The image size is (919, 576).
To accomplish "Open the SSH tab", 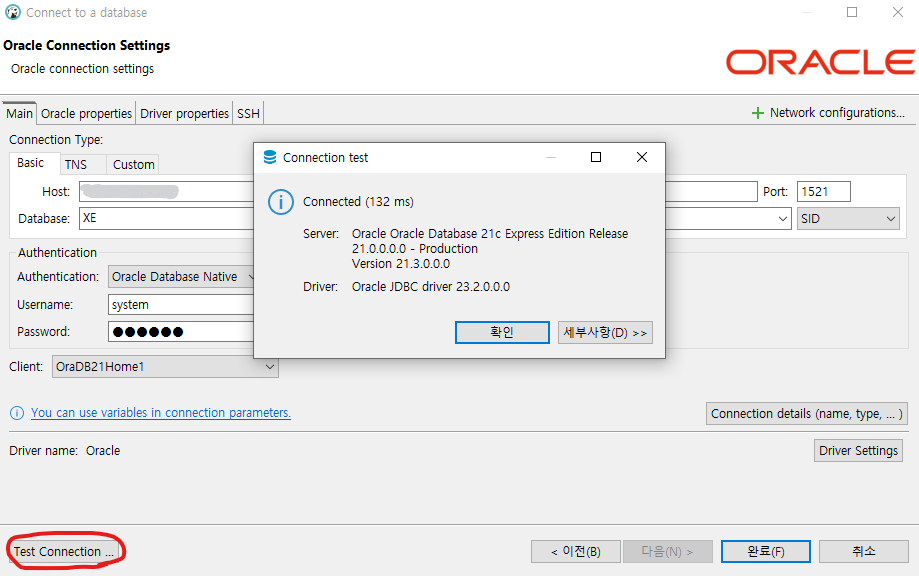I will (248, 114).
